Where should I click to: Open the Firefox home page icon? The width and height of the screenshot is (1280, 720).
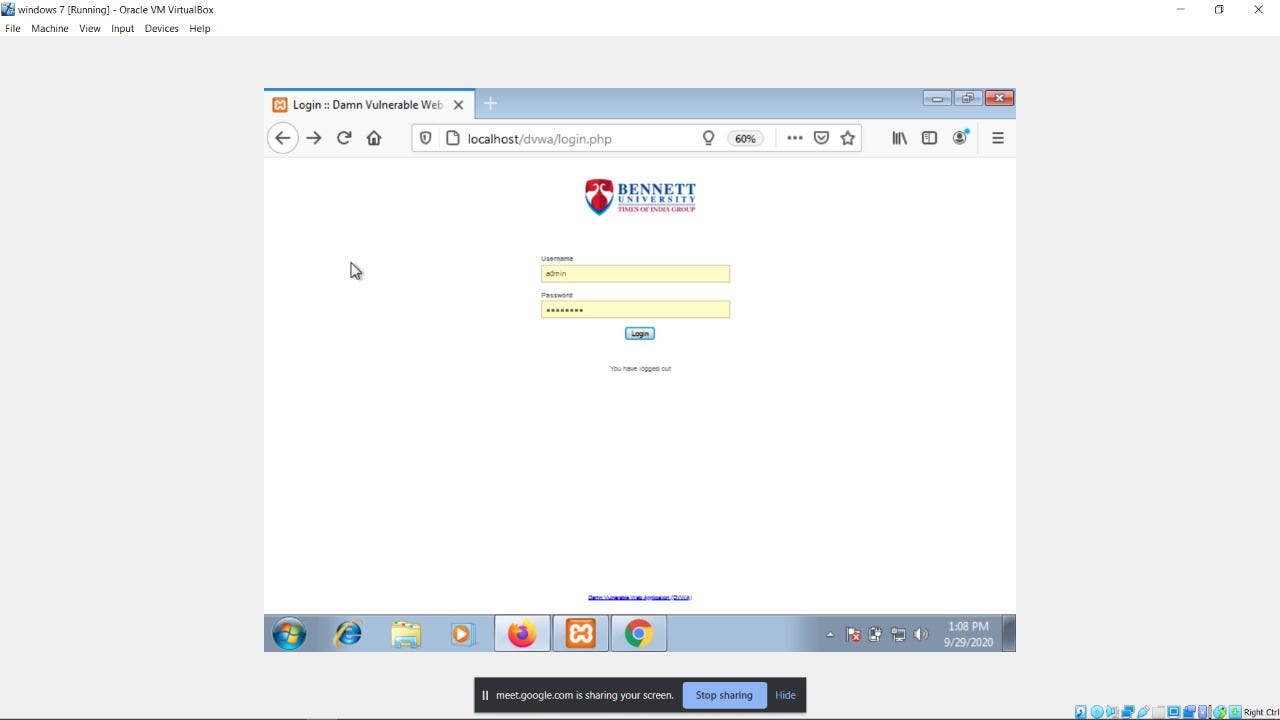click(x=374, y=138)
